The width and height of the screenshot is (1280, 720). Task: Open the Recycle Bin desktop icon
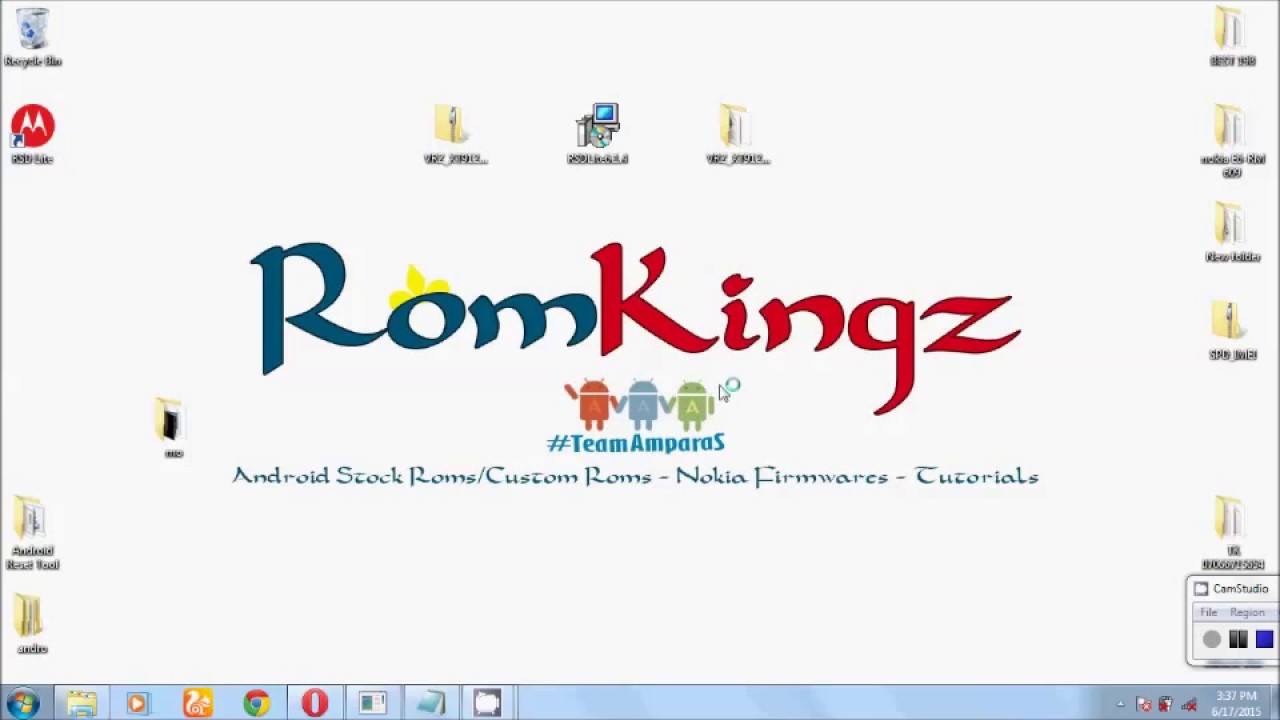(x=32, y=37)
